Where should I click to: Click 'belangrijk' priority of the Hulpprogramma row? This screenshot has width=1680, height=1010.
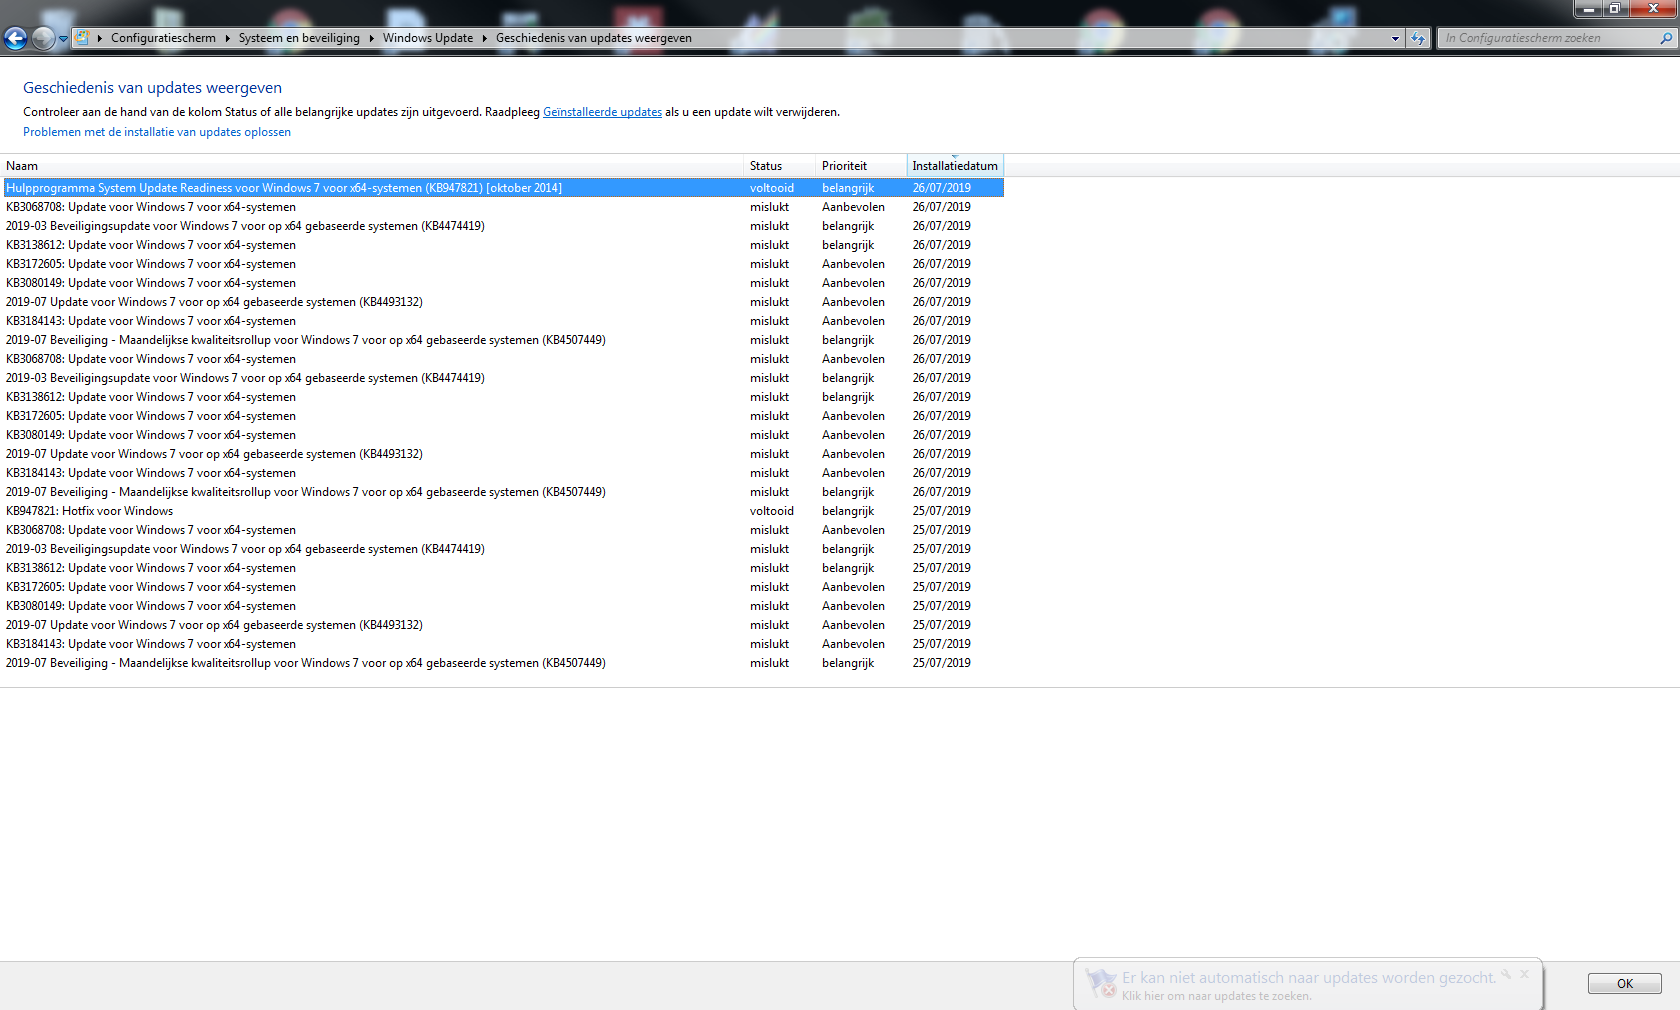(x=848, y=188)
